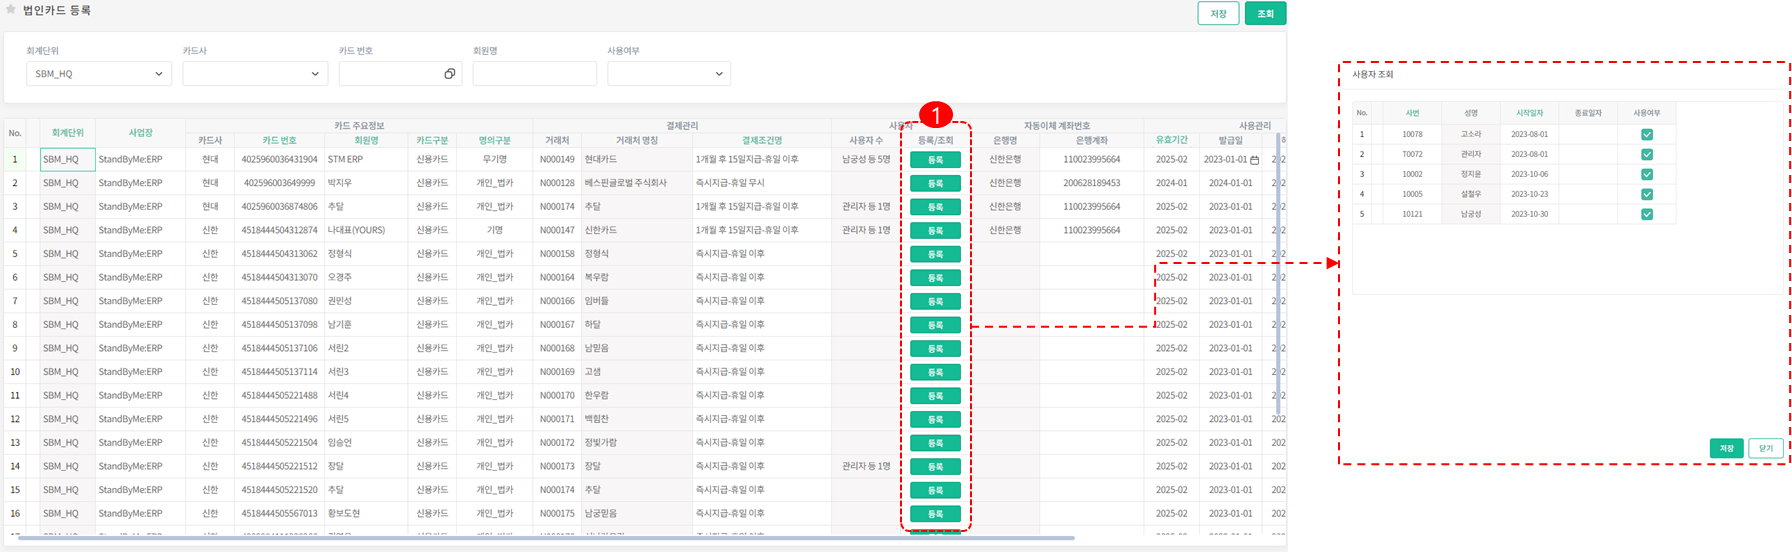This screenshot has height=552, width=1792.
Task: Click the red number 1 annotation badge
Action: pos(935,114)
